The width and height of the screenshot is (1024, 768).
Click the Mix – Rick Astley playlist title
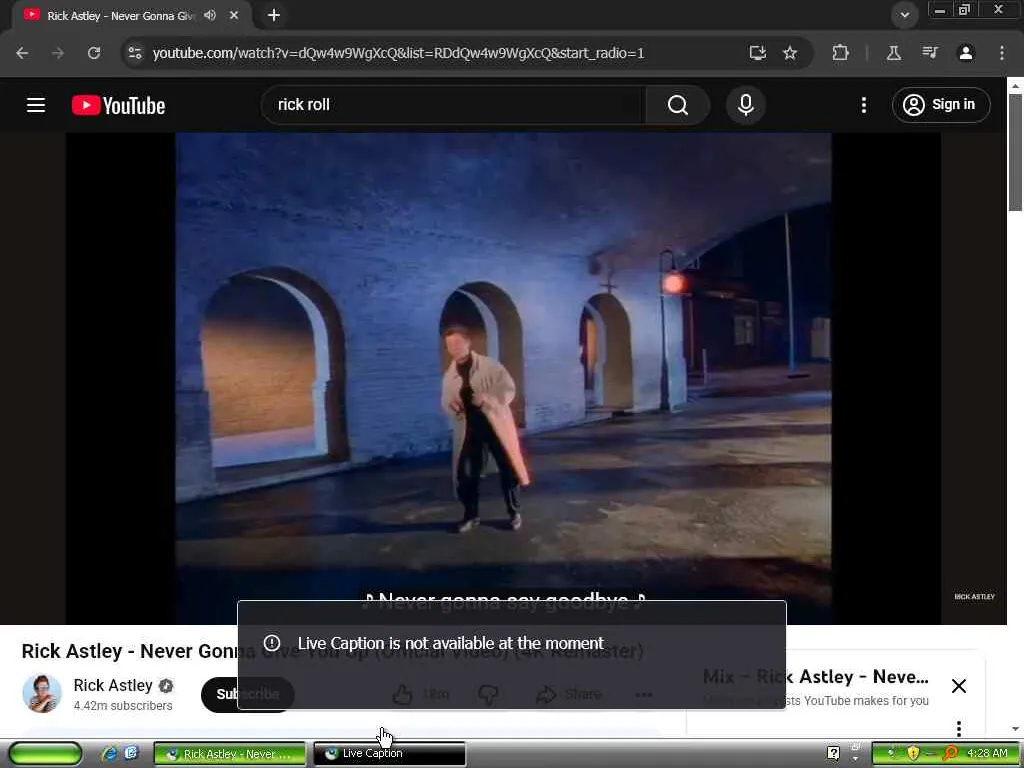pos(816,677)
